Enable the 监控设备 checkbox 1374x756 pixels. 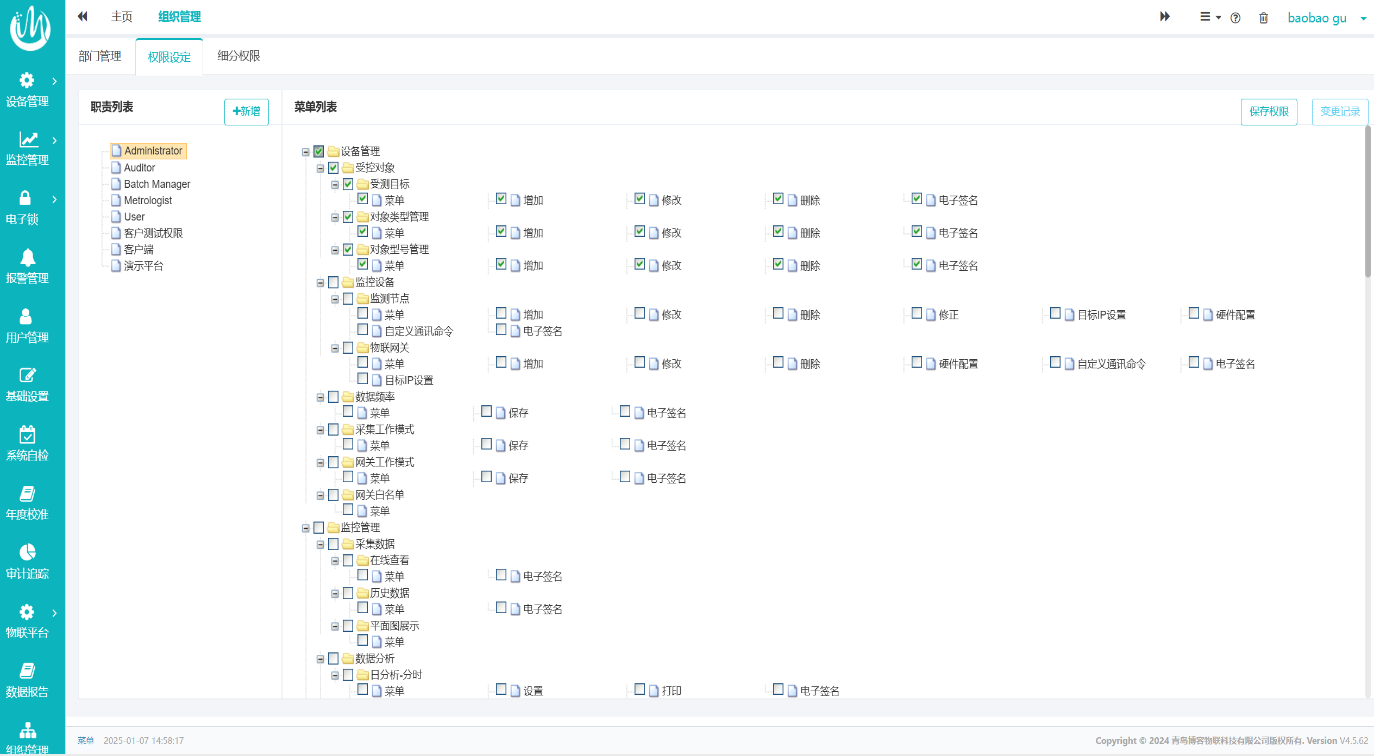(x=334, y=282)
